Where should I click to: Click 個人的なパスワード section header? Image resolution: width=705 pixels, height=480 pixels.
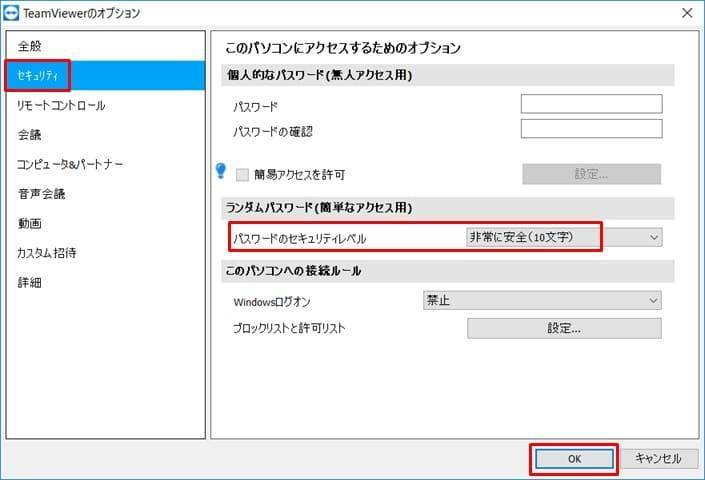[448, 75]
